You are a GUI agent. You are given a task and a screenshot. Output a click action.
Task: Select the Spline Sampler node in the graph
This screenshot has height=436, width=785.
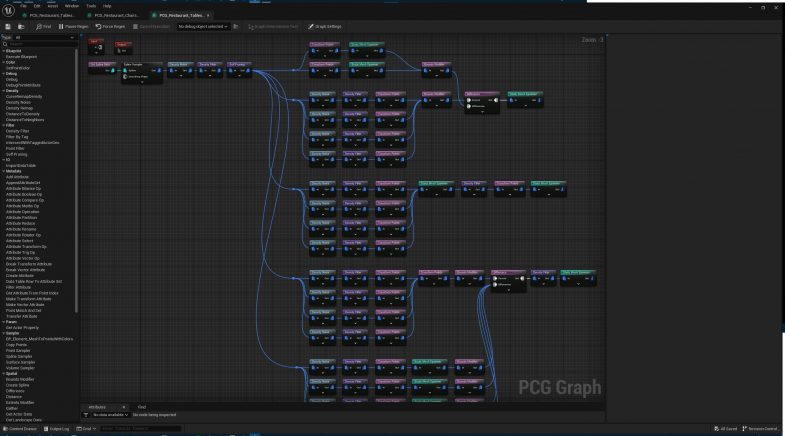click(142, 72)
